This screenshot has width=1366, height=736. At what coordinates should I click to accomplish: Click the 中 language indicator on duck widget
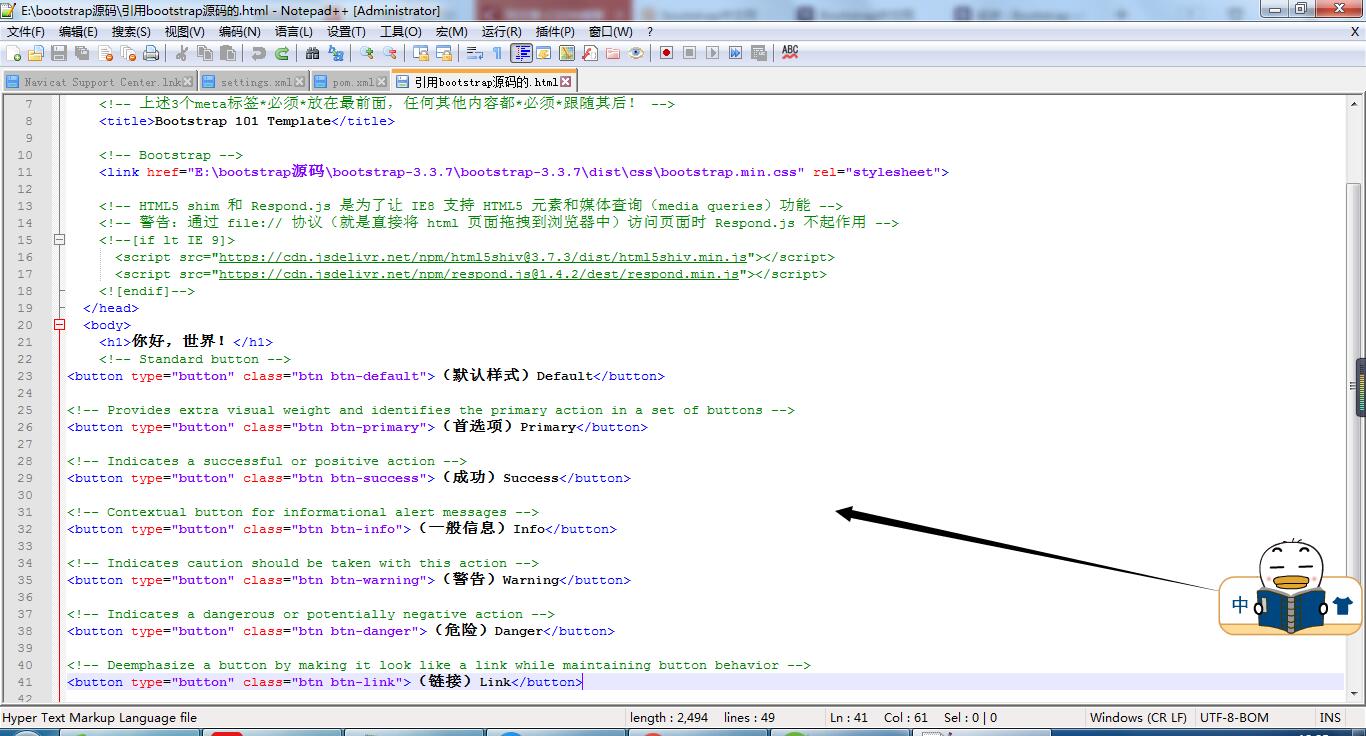point(1240,605)
